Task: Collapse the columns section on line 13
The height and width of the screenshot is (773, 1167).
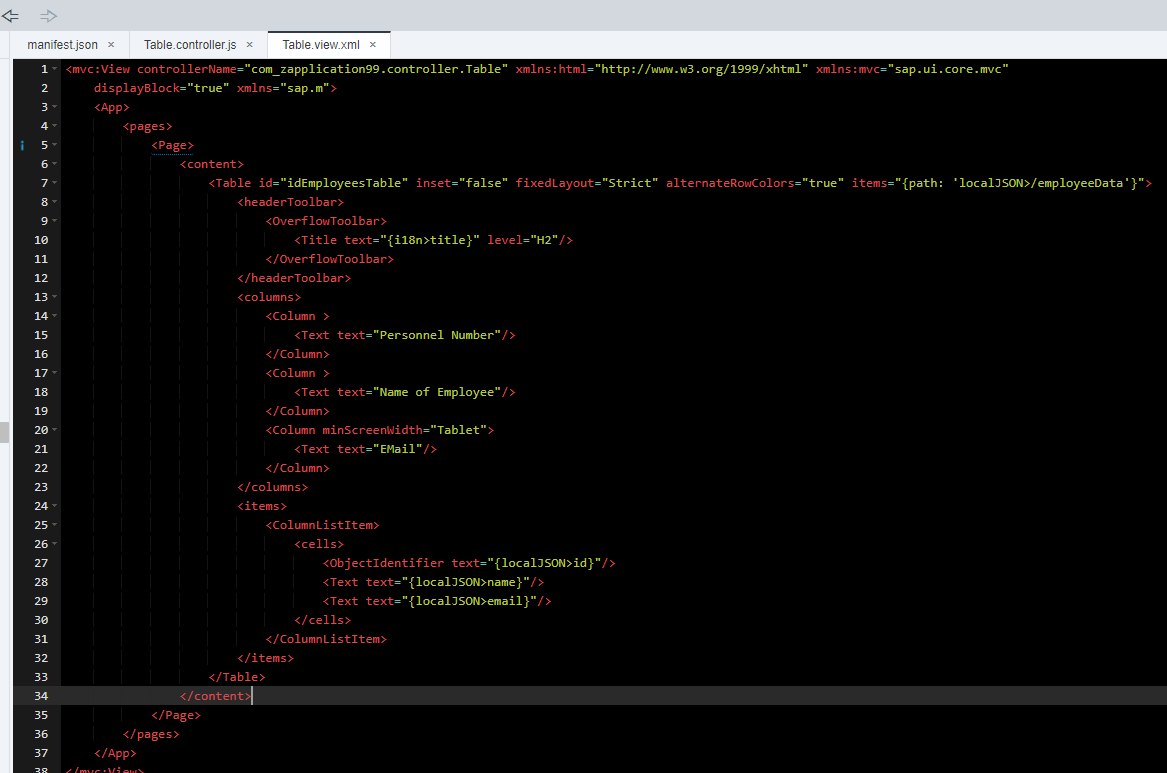Action: pos(52,296)
